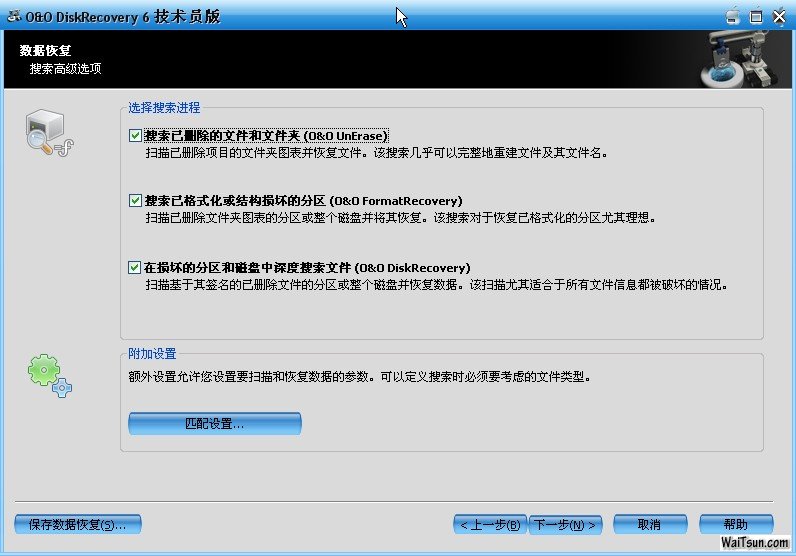Image resolution: width=796 pixels, height=556 pixels.
Task: Click the 选择搜索进程 group heading
Action: click(x=164, y=108)
